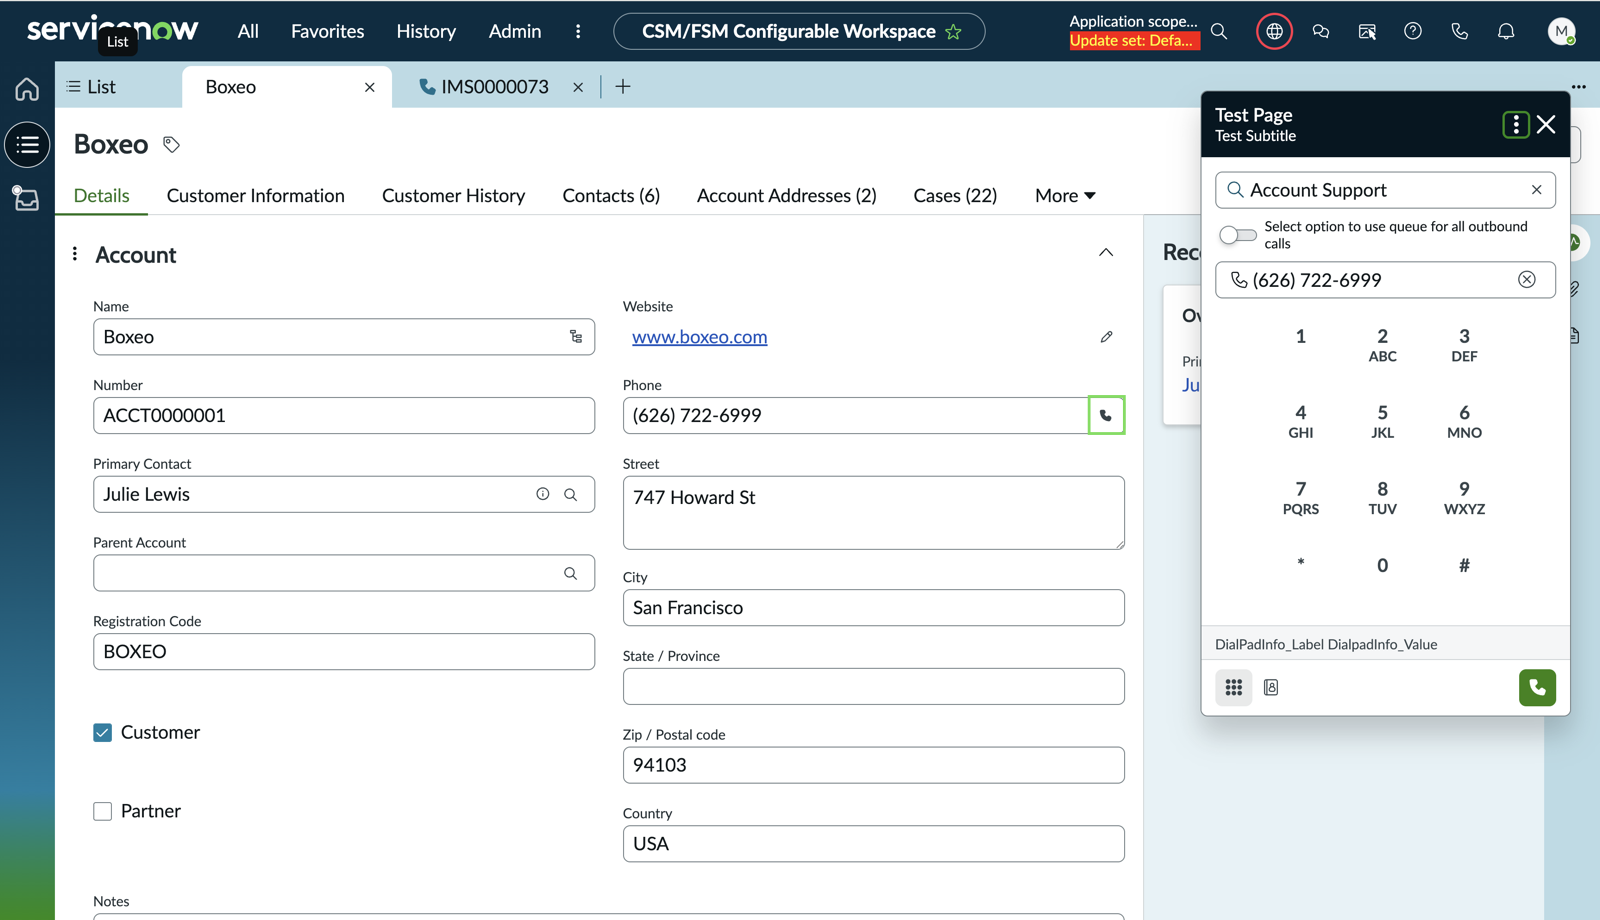1600x920 pixels.
Task: Open the hierarchy icon in Name field
Action: [576, 337]
